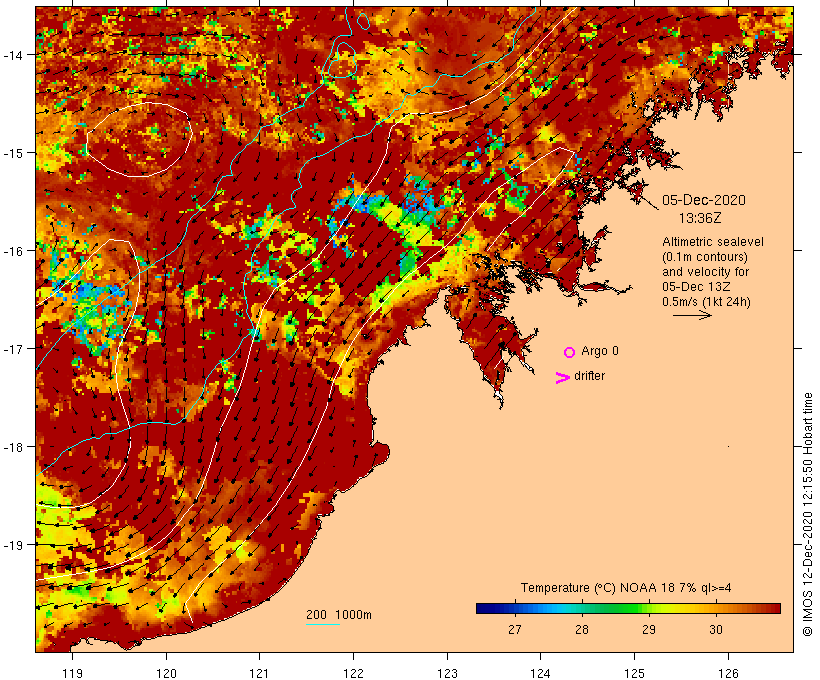Click the latitude label -18
Viewport: 820px width, 680px height.
(13, 447)
